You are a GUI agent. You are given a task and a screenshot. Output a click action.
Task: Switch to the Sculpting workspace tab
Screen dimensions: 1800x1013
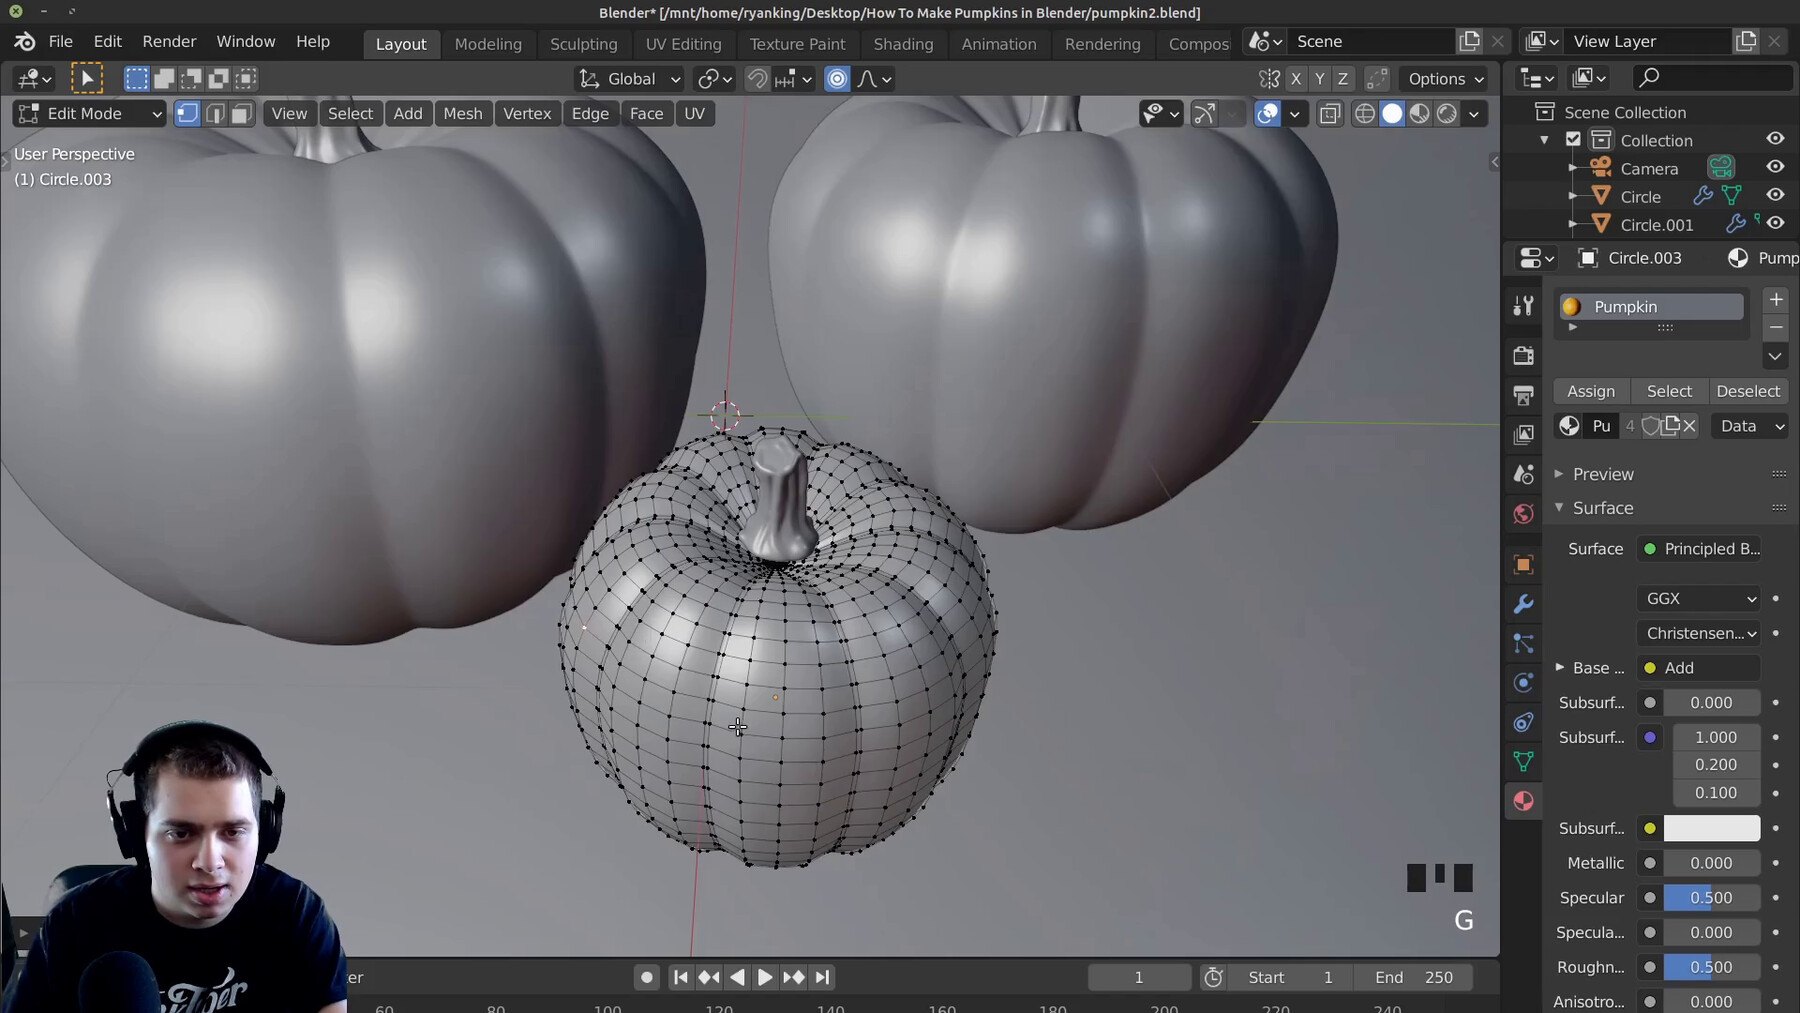(x=585, y=44)
